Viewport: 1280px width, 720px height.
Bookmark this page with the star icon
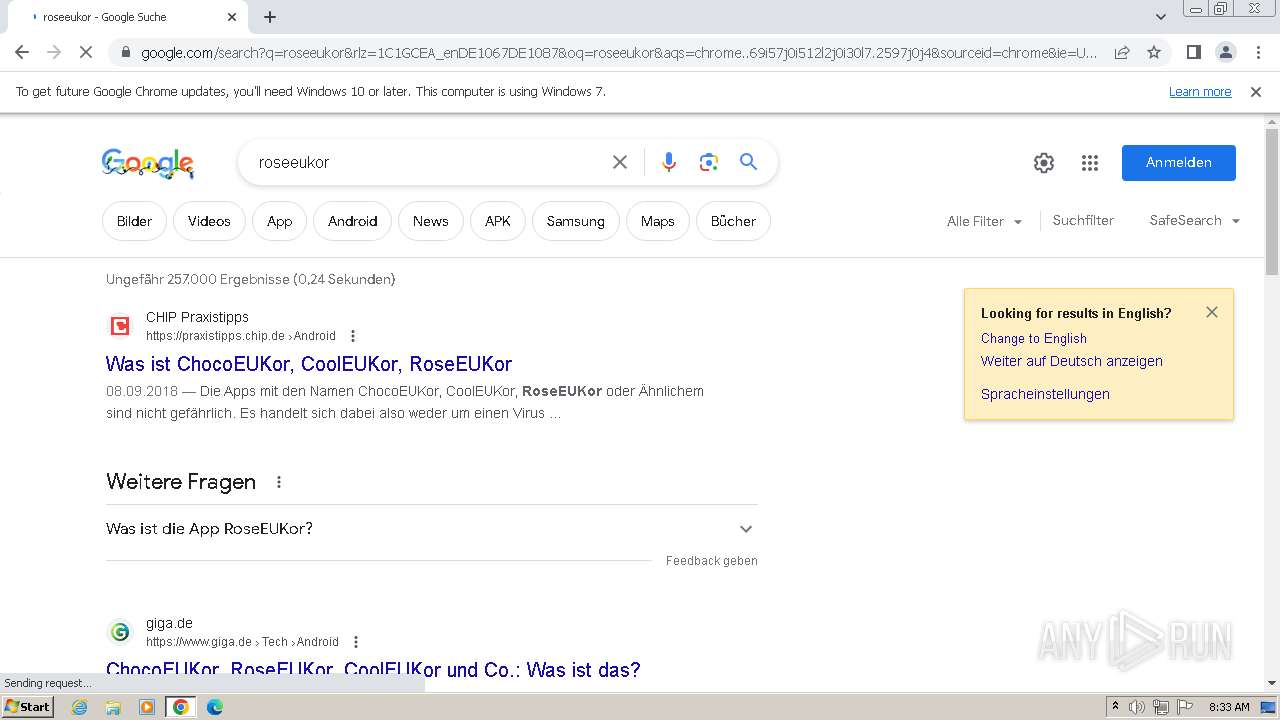[1154, 52]
